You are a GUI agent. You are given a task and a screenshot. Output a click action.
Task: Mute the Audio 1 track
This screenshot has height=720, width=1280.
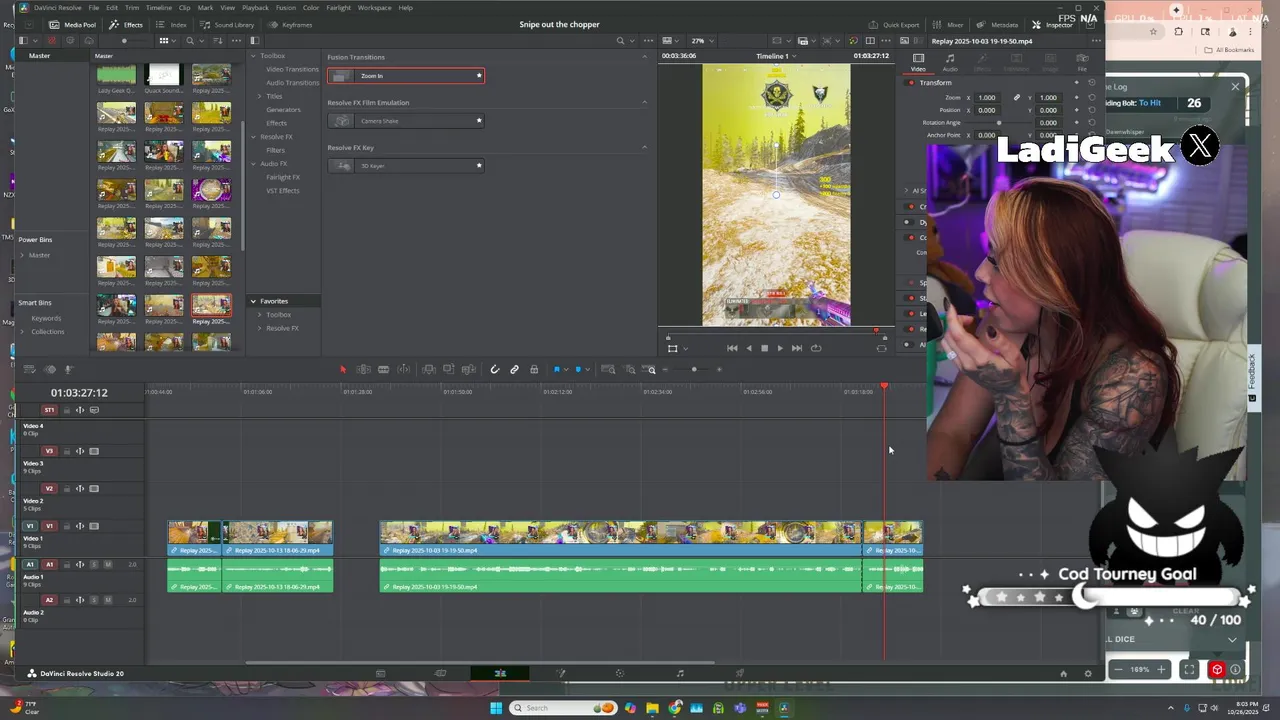108,564
